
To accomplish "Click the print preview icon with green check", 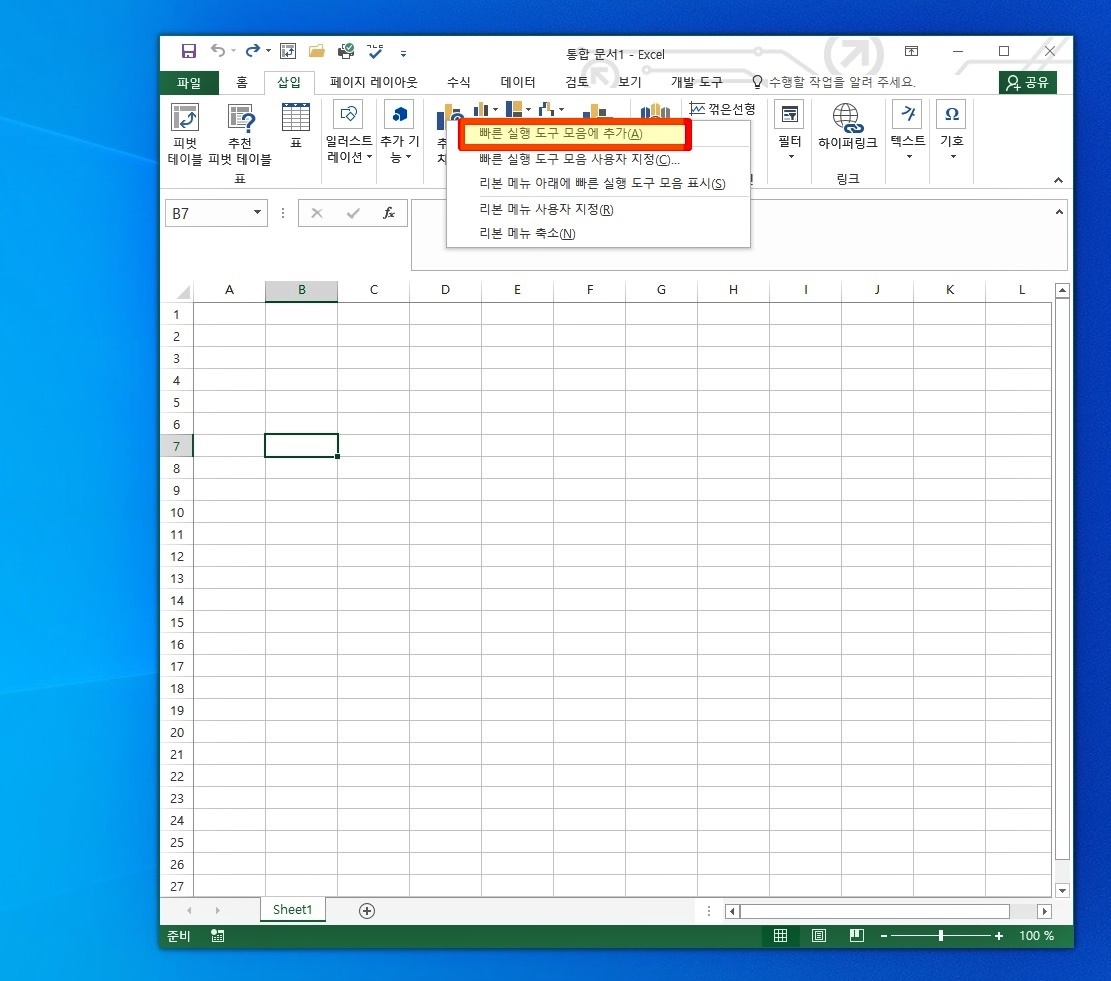I will [346, 50].
